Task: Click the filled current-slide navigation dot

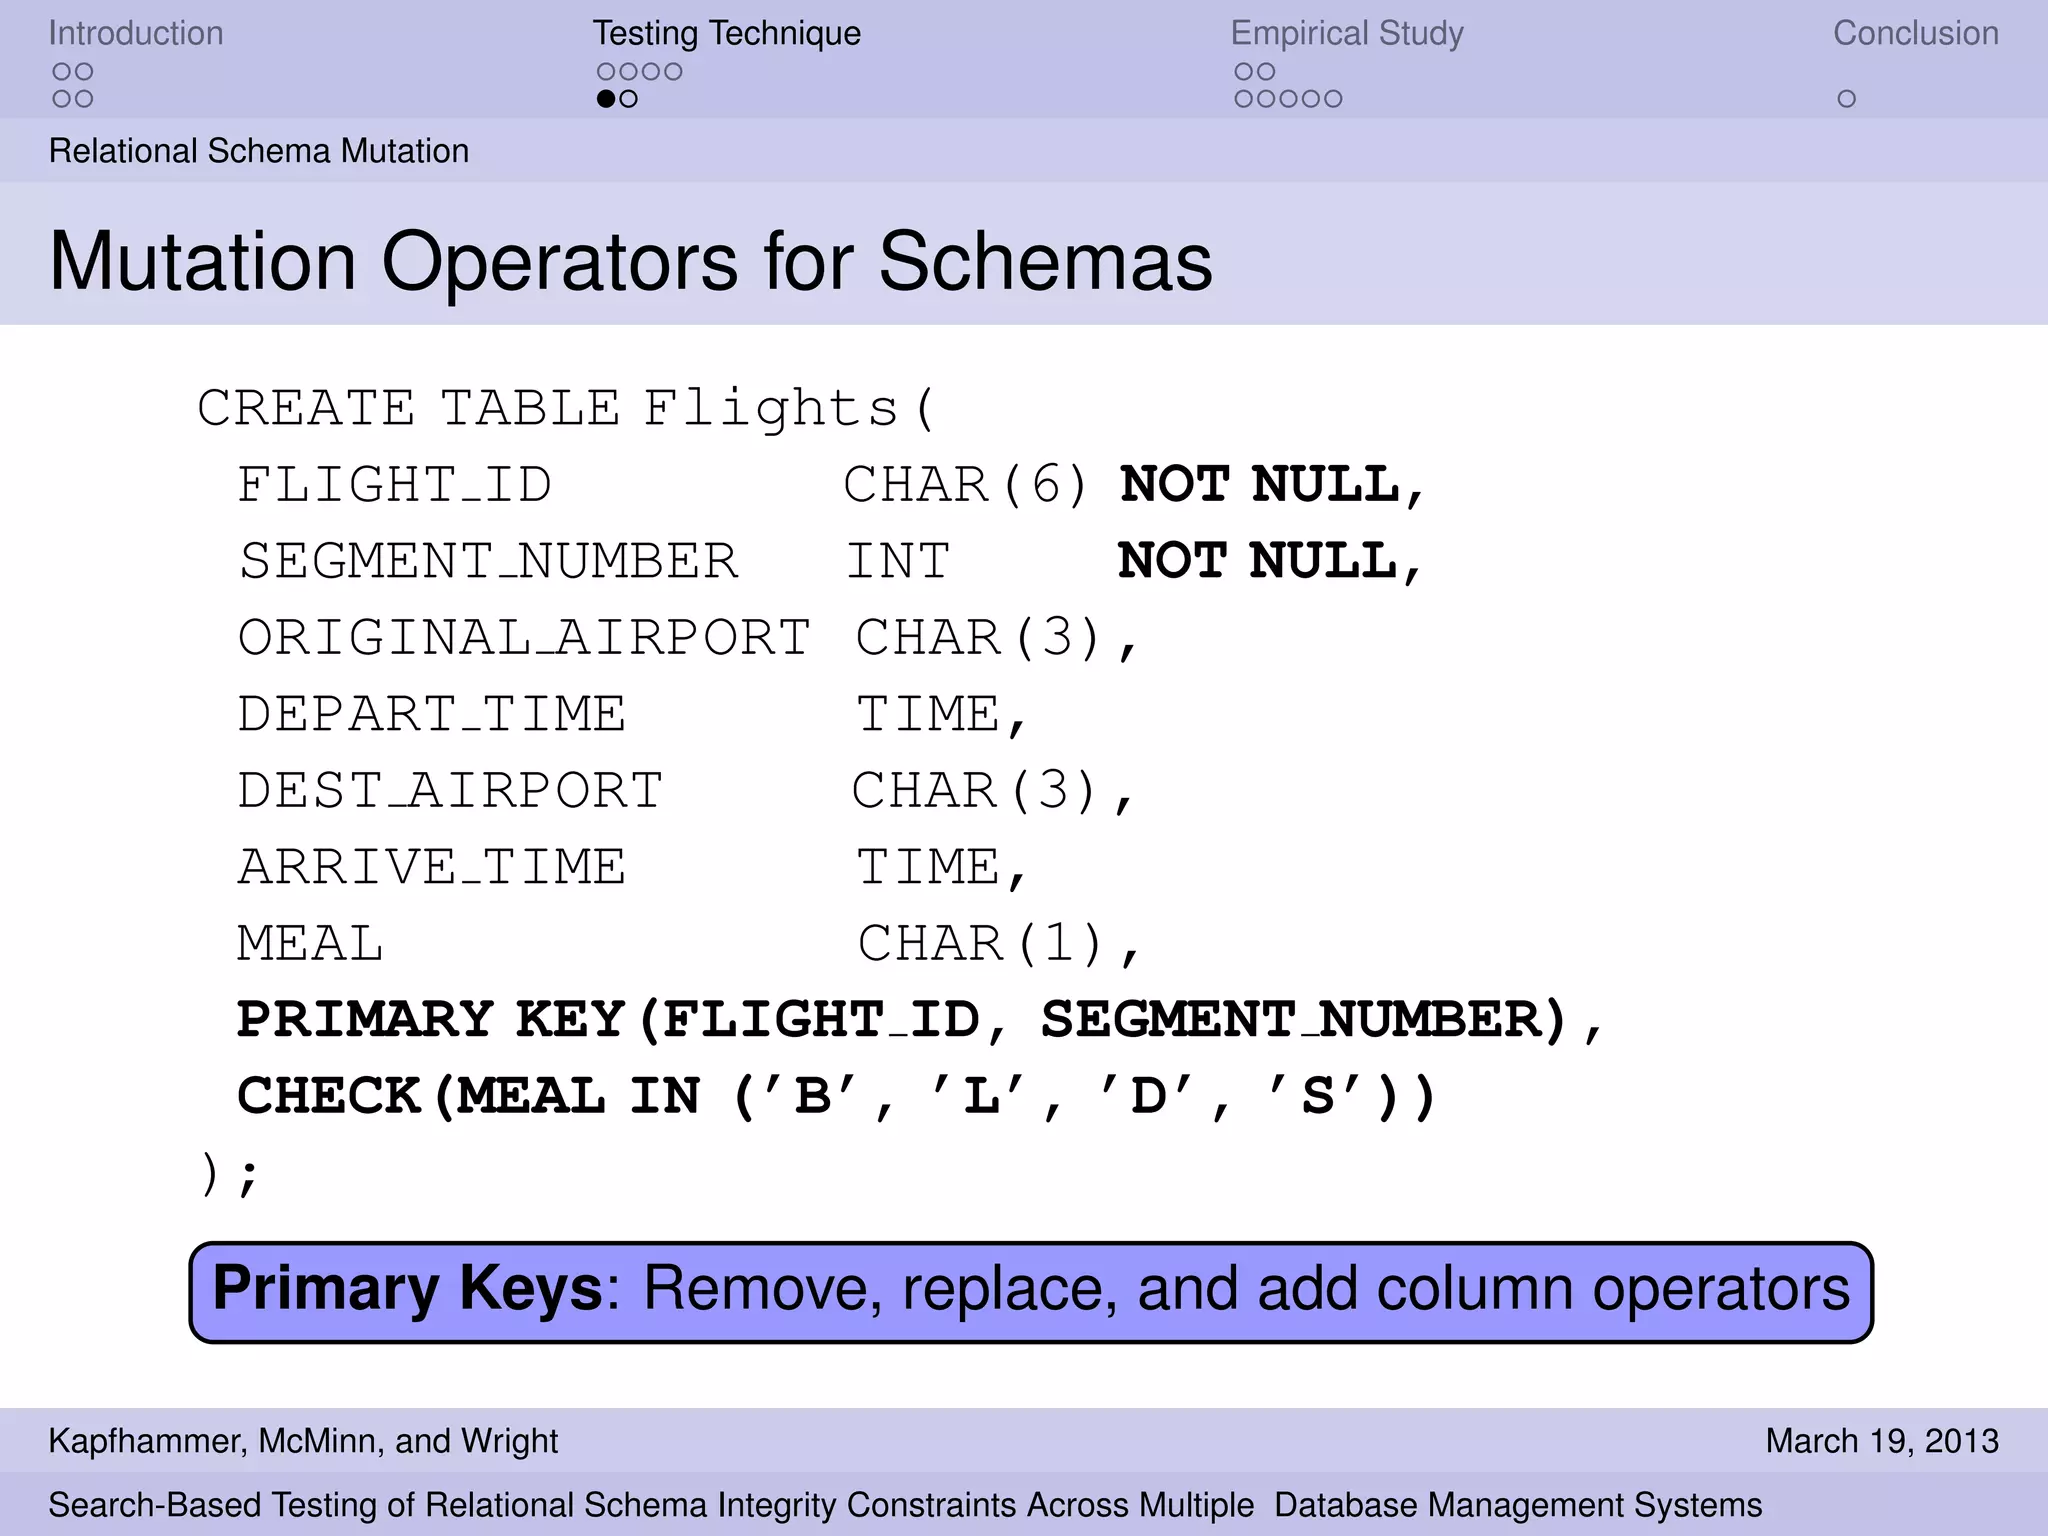Action: (606, 99)
